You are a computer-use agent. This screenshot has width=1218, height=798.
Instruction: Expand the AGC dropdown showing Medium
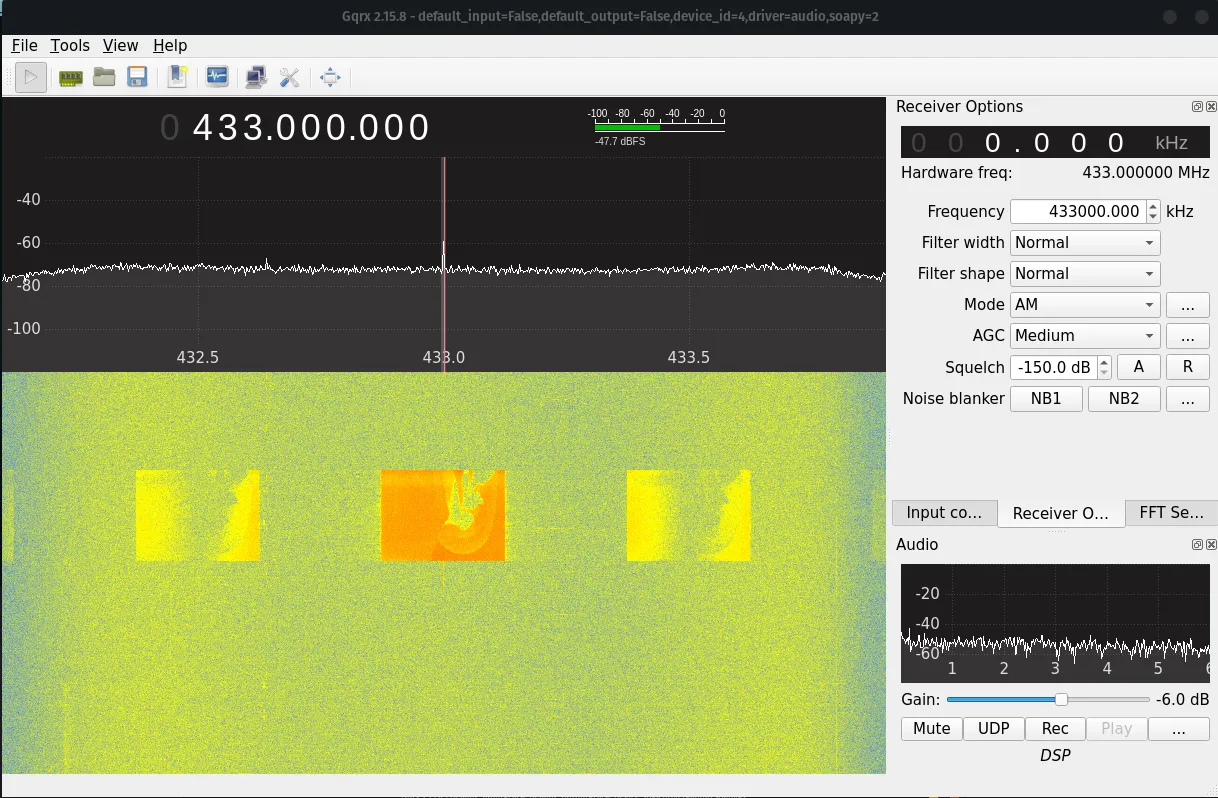click(1085, 336)
